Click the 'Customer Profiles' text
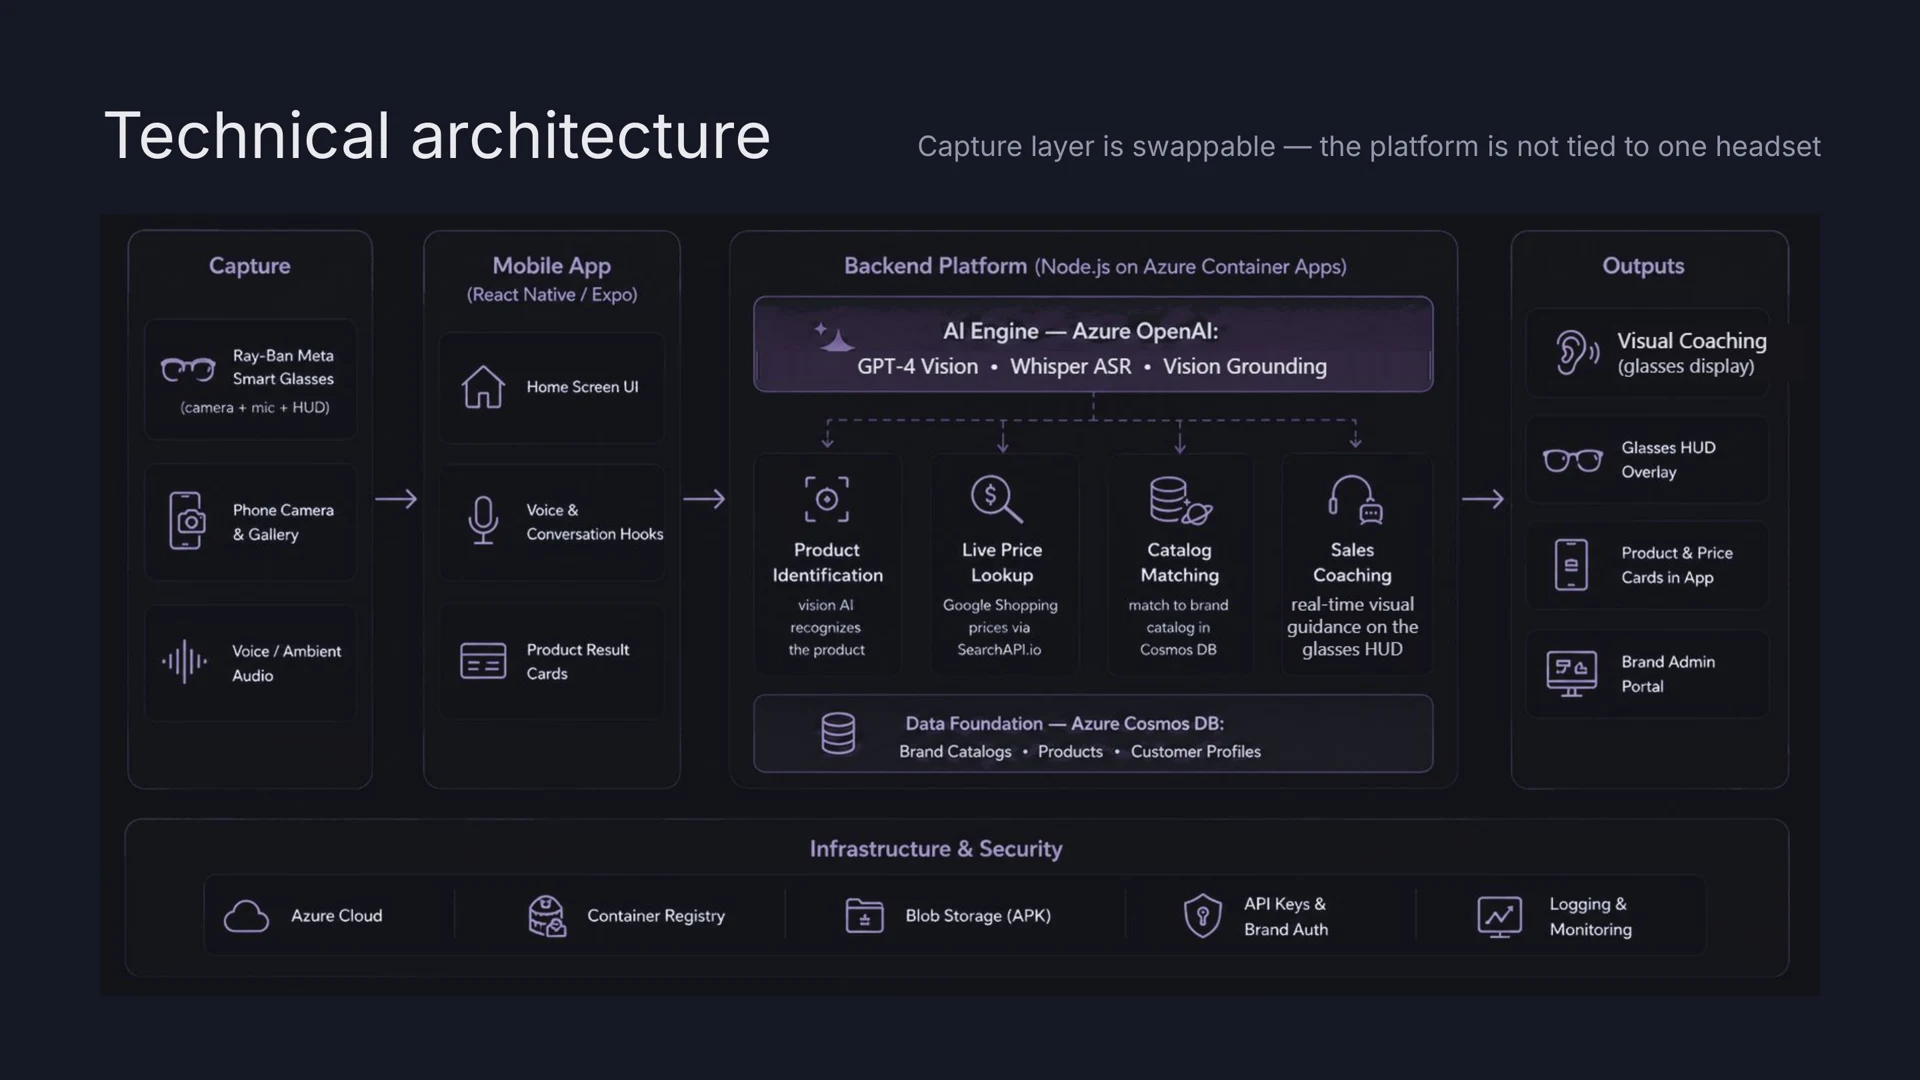 tap(1195, 752)
